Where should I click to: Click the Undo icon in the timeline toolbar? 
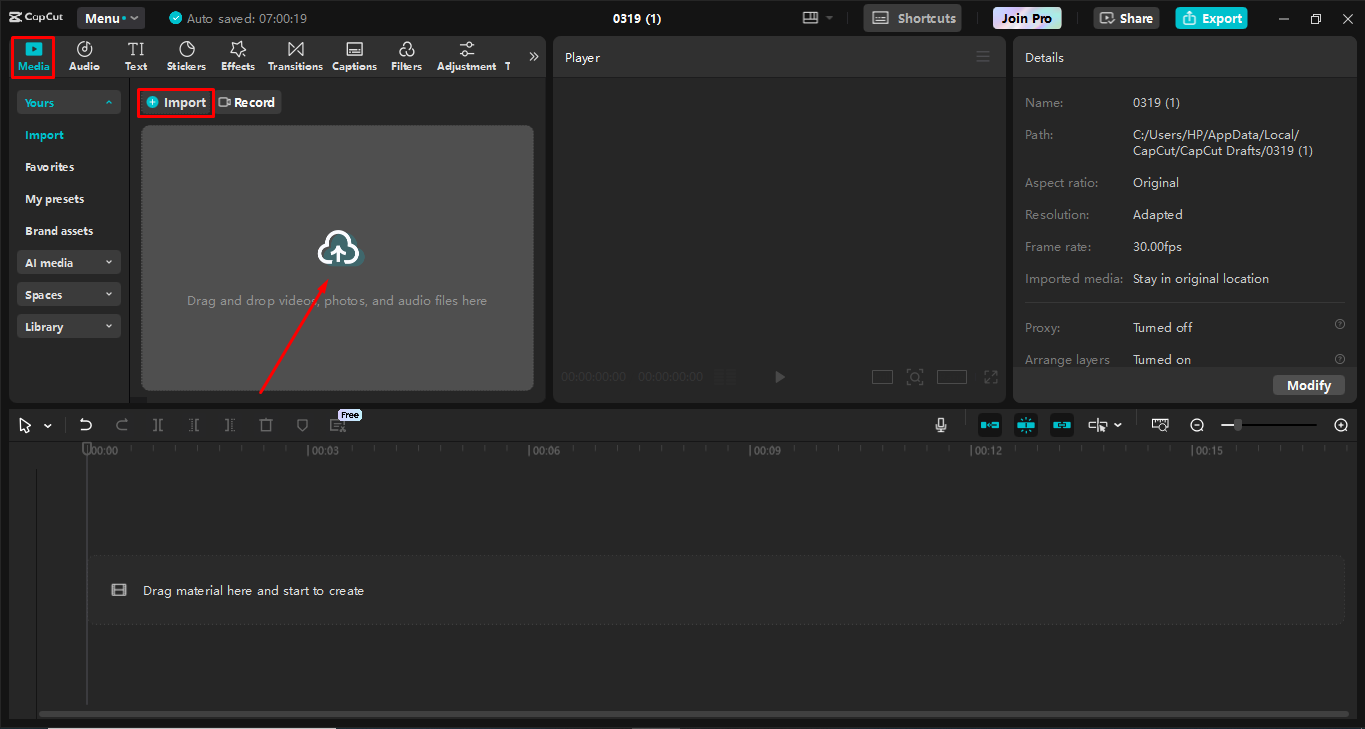click(85, 424)
